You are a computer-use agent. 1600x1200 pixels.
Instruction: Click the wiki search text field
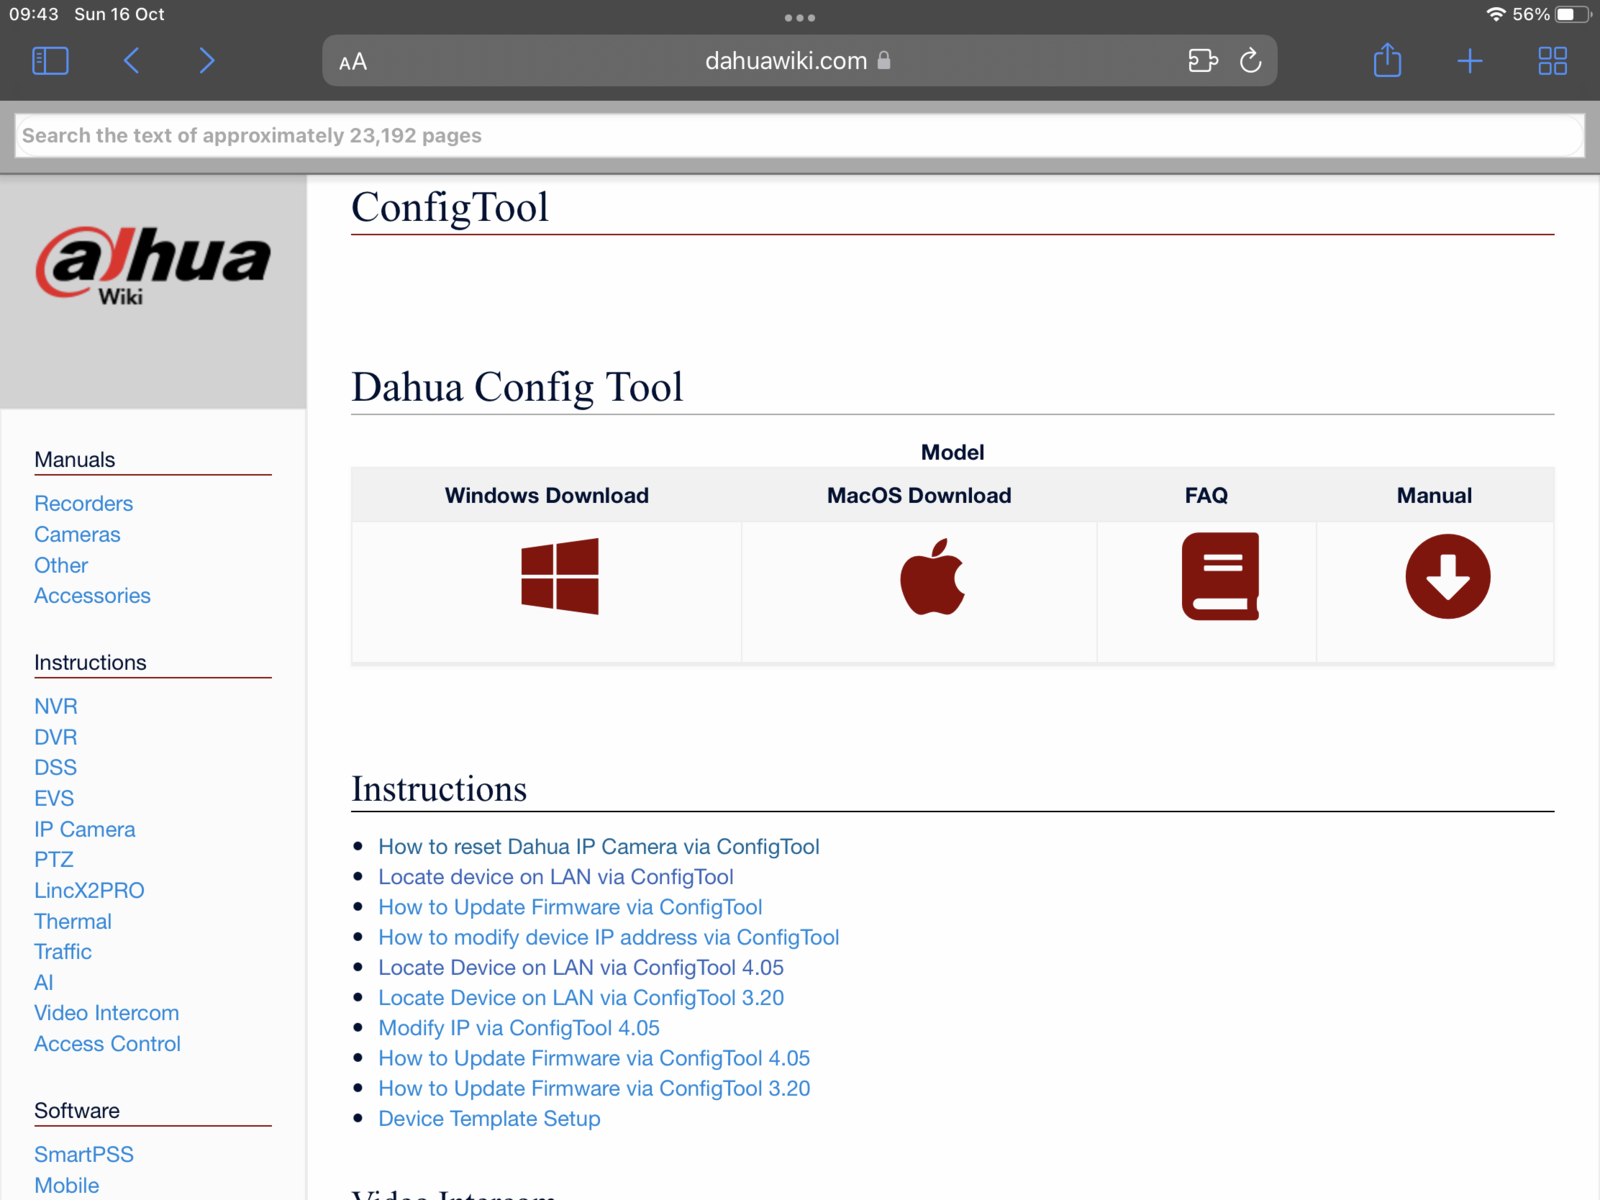(x=800, y=135)
